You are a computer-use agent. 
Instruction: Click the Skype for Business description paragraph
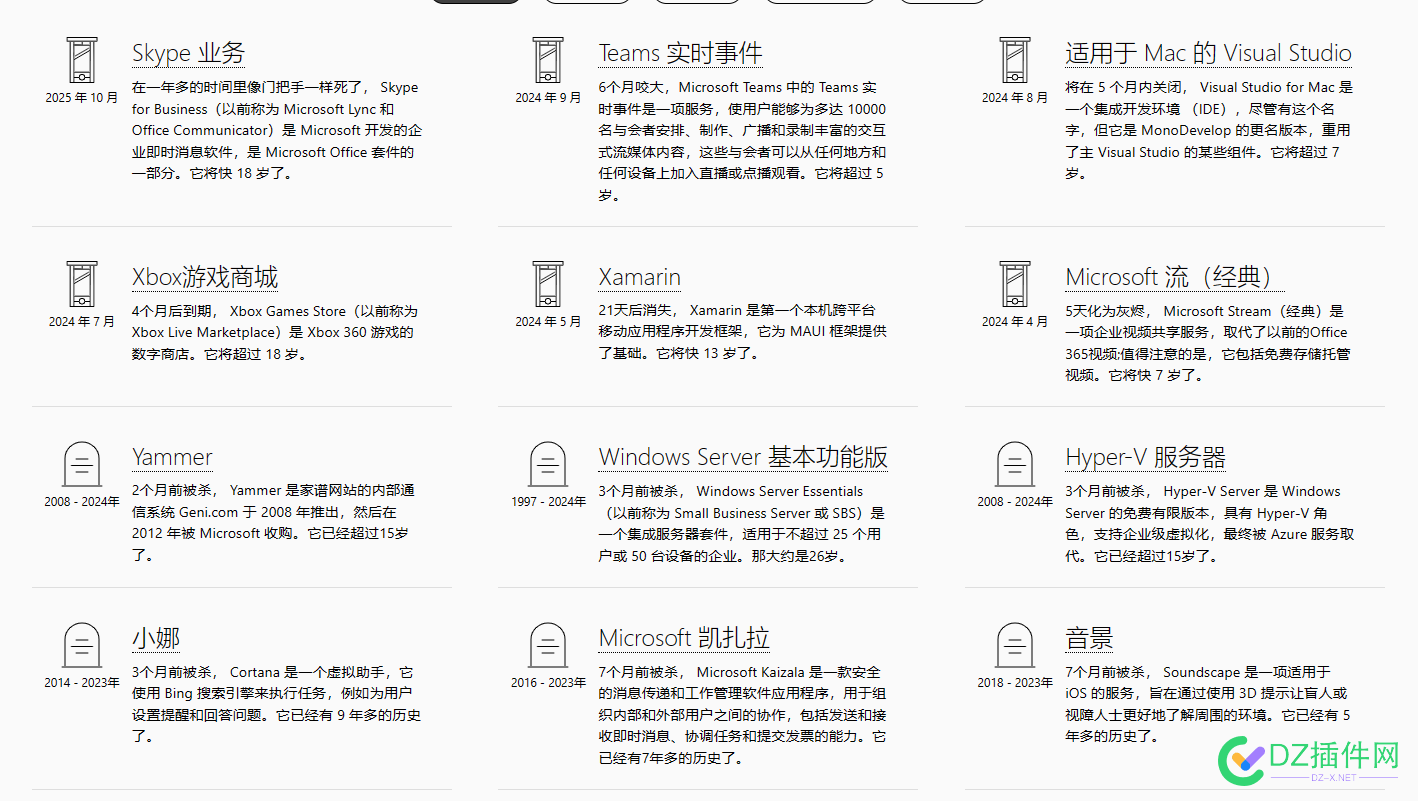(277, 130)
